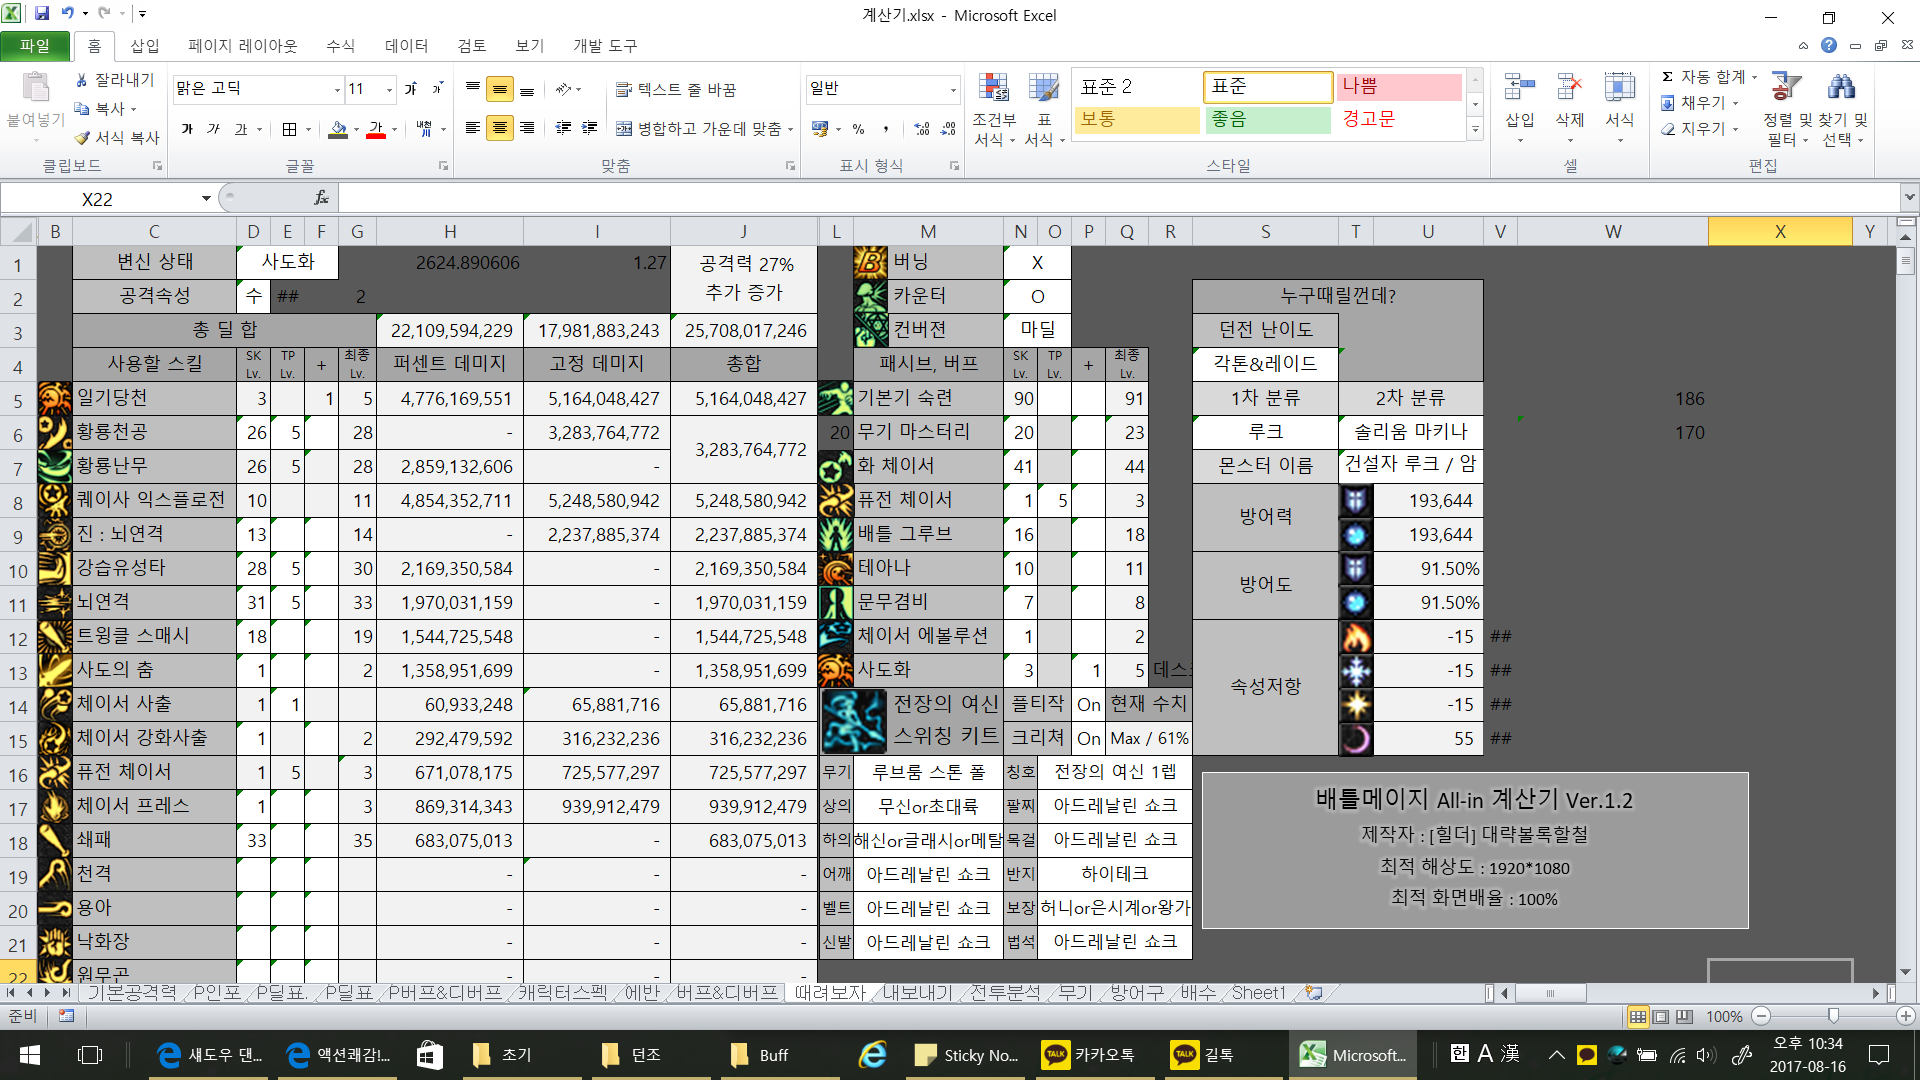1920x1080 pixels.
Task: Toggle center horizontal alignment
Action: tap(499, 128)
